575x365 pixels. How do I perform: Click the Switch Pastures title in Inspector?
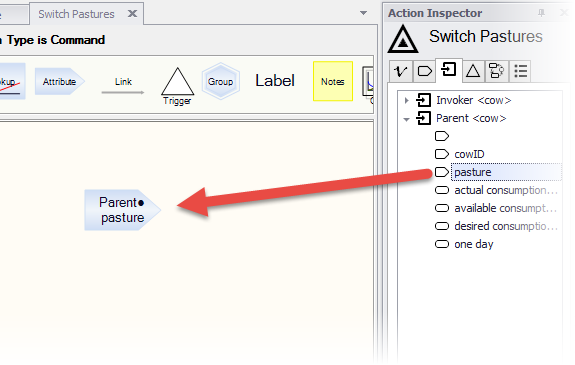[486, 36]
